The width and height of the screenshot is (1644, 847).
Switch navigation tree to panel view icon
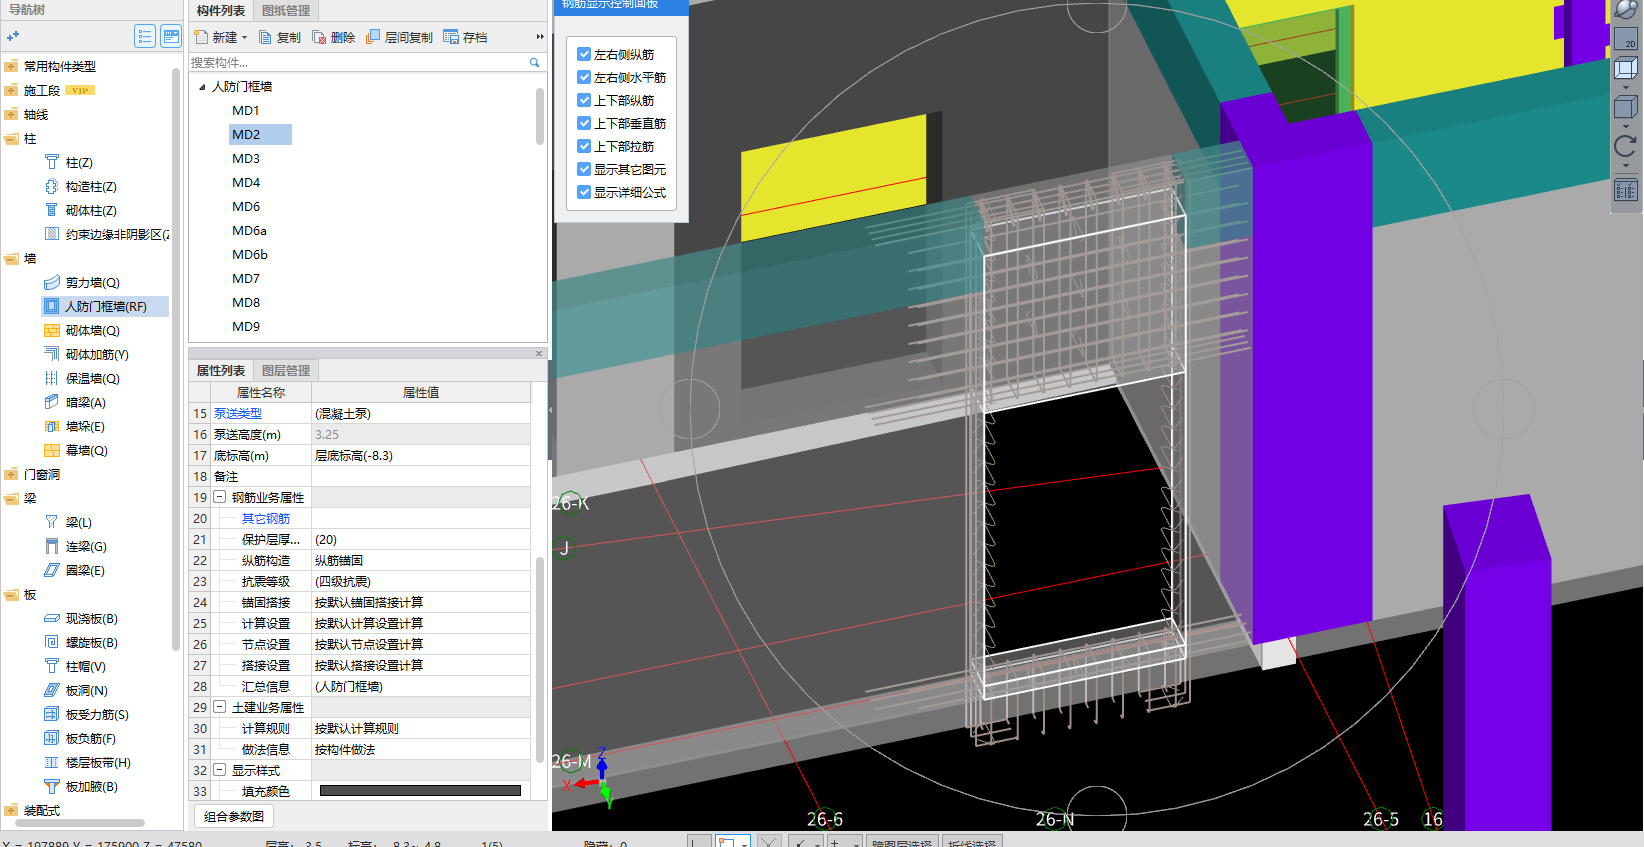pos(171,37)
